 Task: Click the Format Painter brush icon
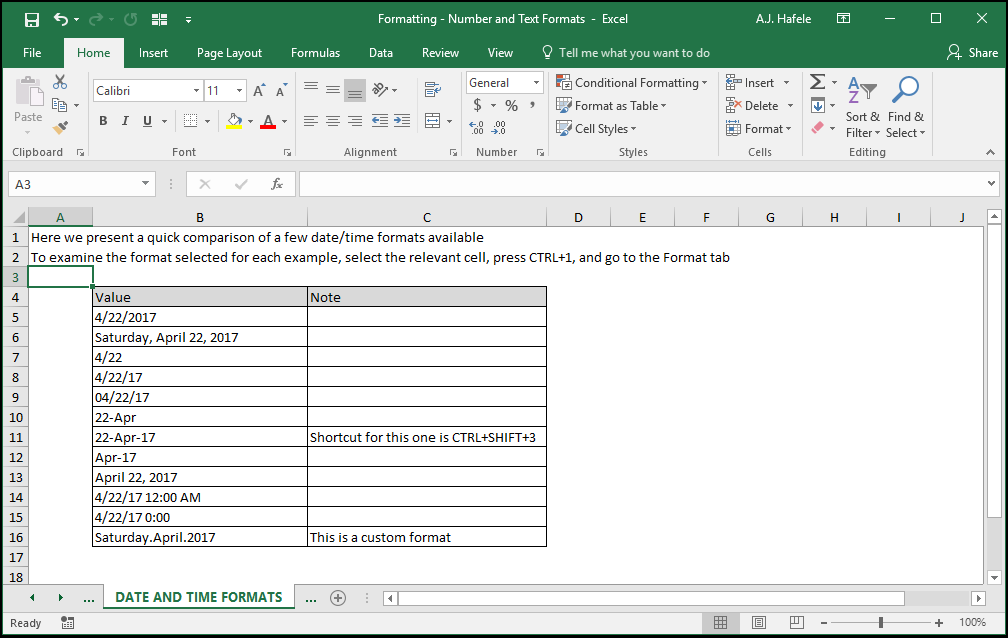[60, 128]
